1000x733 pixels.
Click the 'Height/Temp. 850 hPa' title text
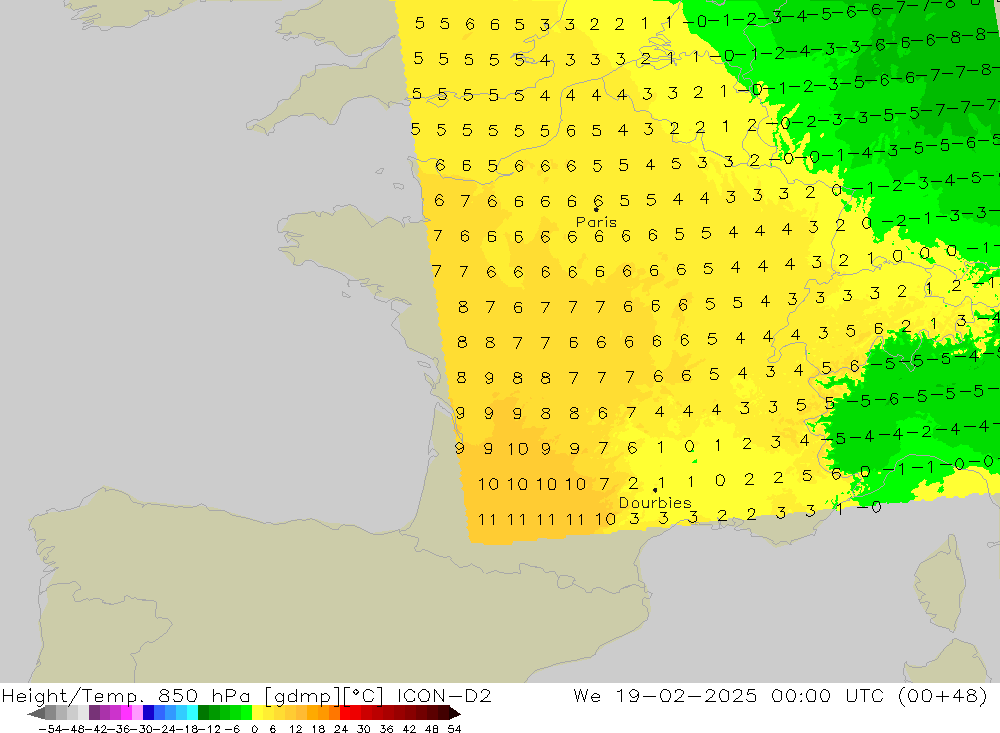point(128,695)
